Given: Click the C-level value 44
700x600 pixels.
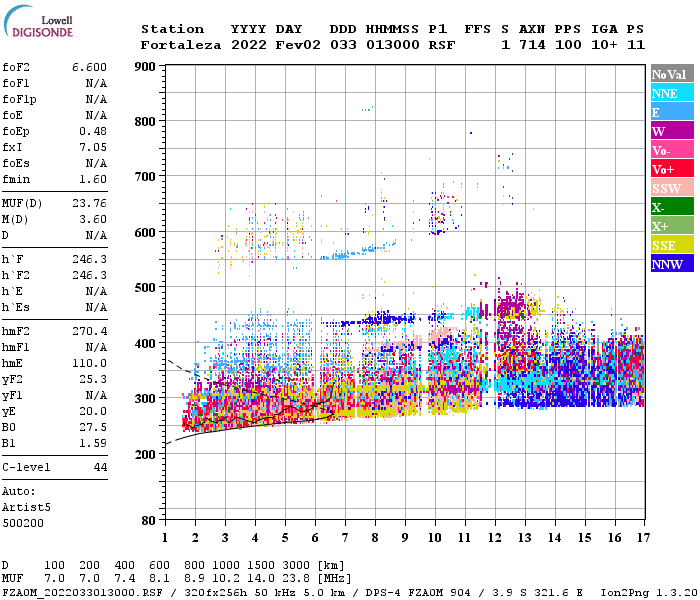Looking at the screenshot, I should click(x=100, y=467).
